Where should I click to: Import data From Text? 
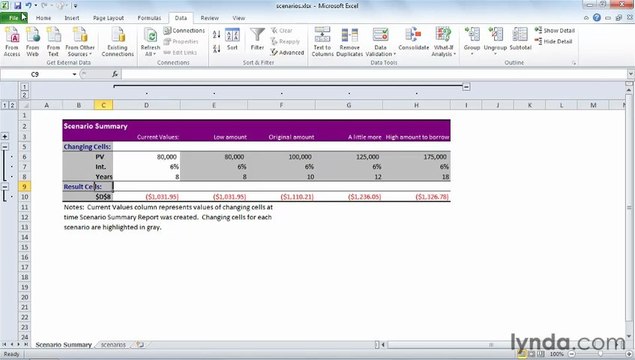coord(53,42)
